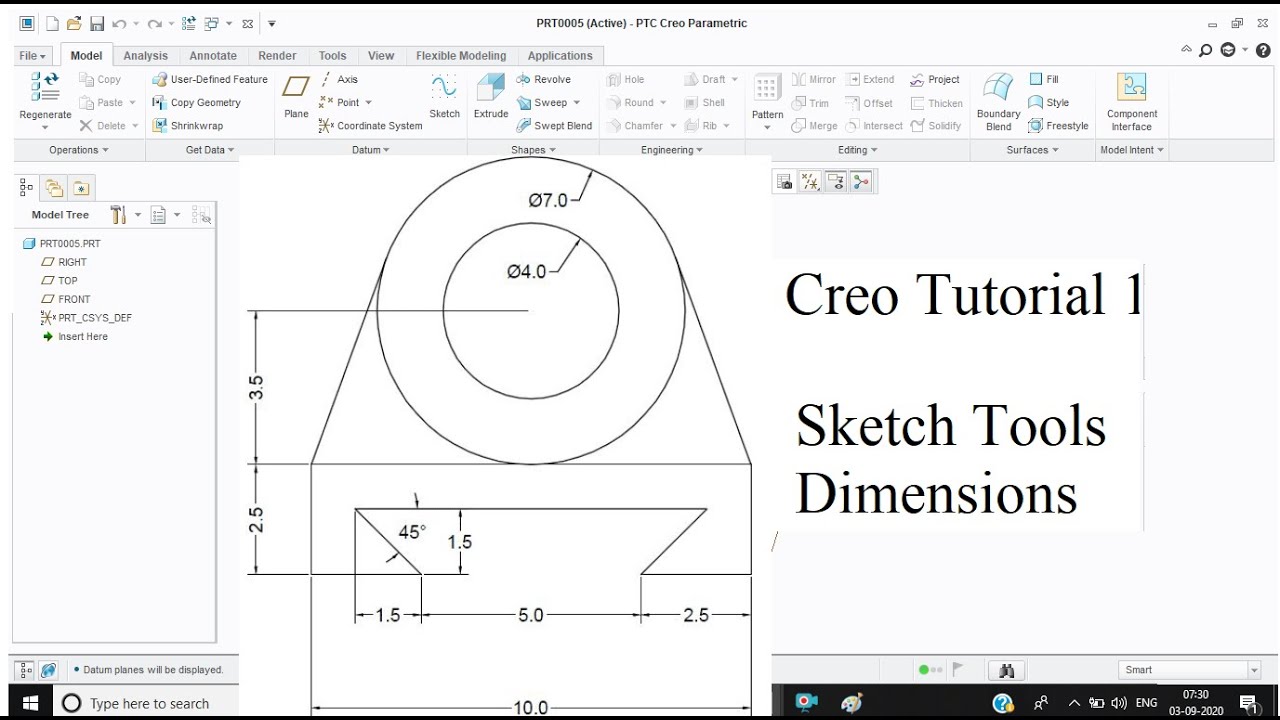Click Copy Geometry tool
Viewport: 1280px width, 720px height.
pos(196,102)
